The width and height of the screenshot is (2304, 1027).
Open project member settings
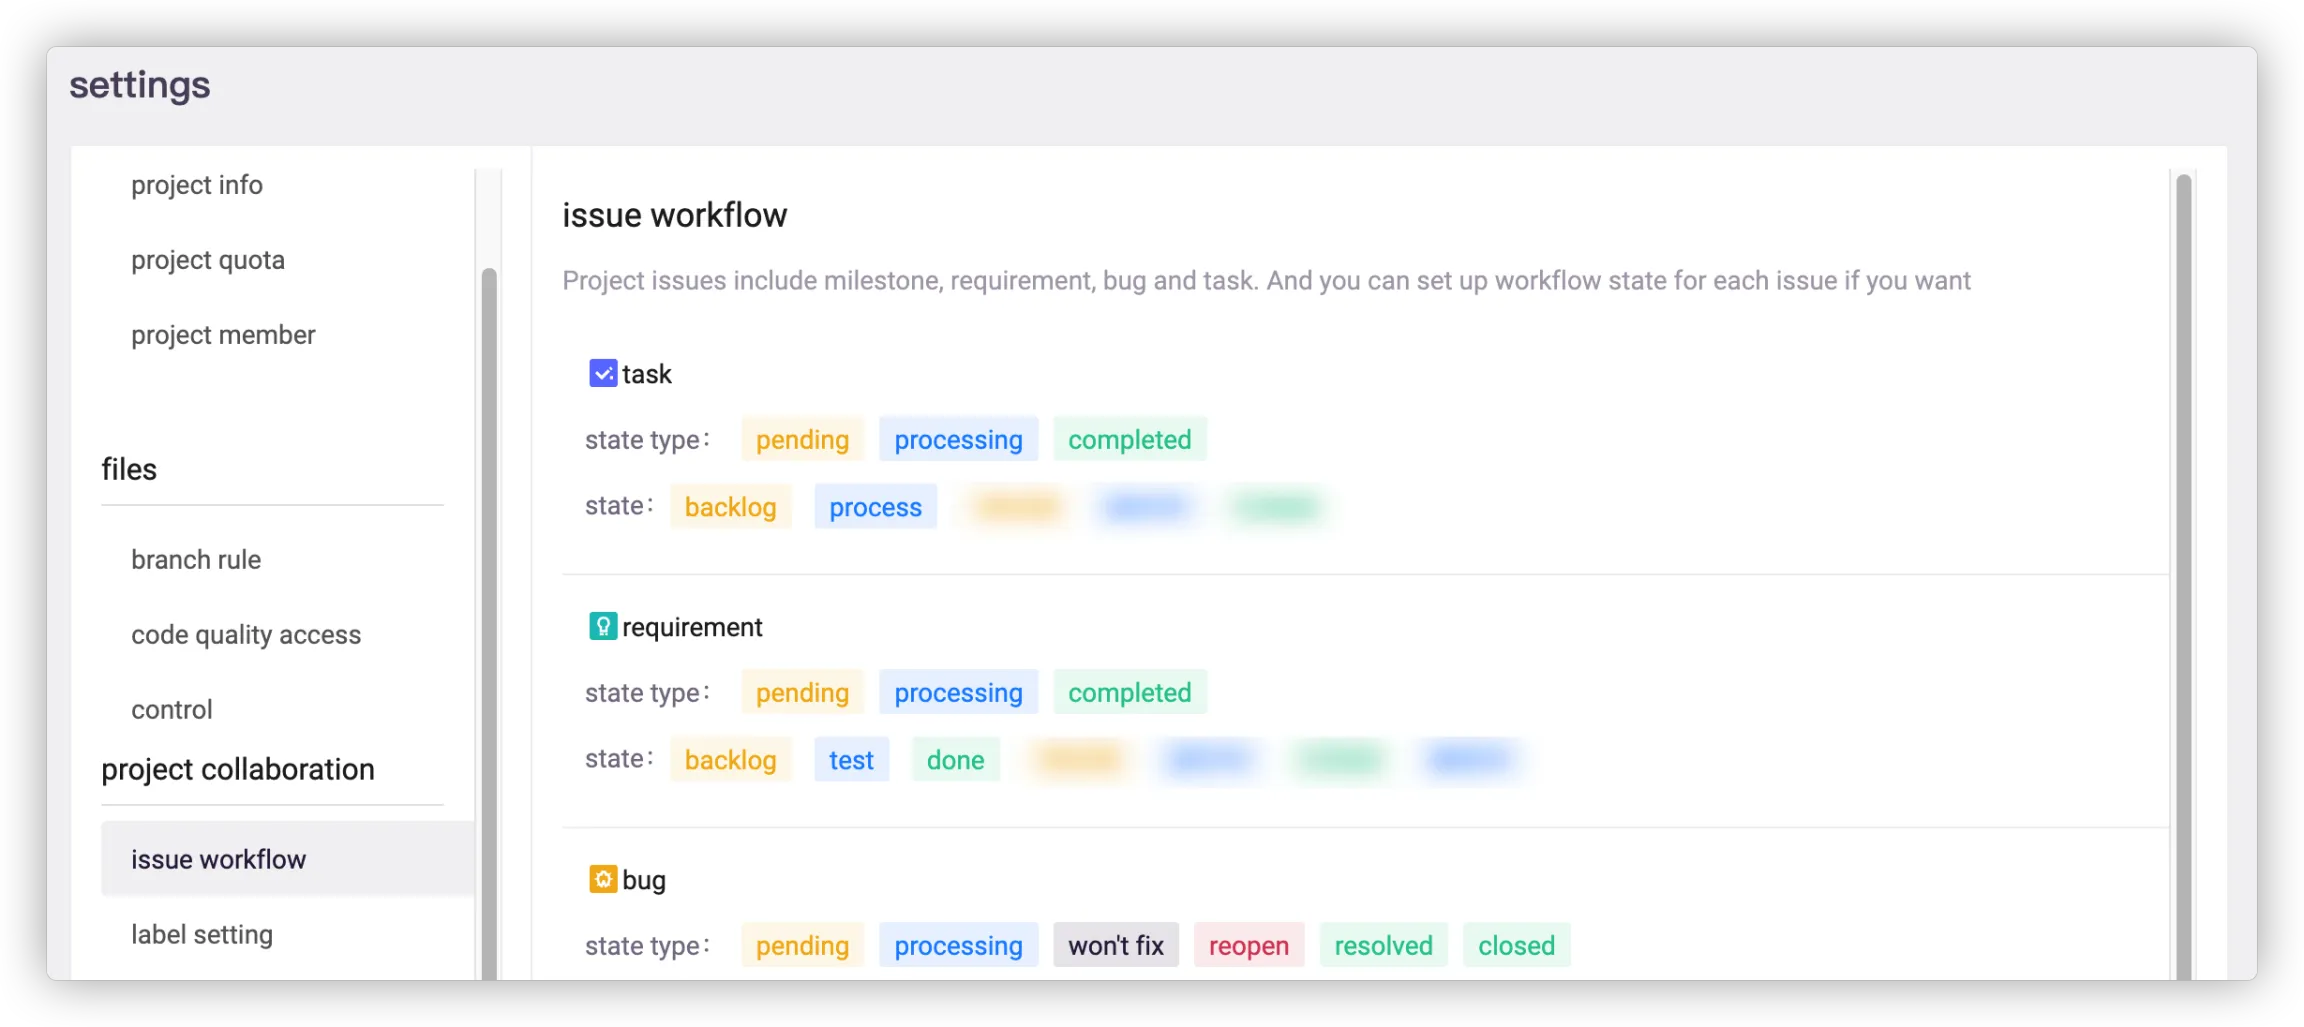point(223,336)
